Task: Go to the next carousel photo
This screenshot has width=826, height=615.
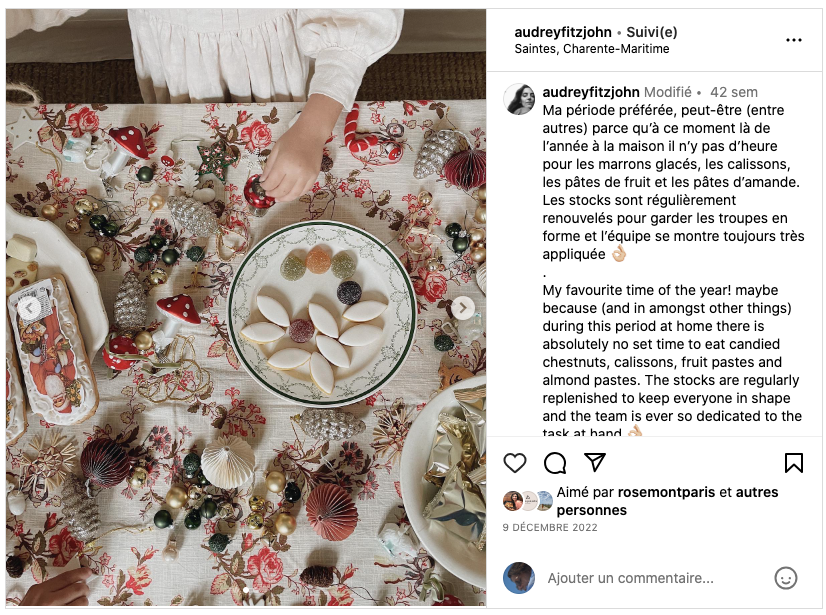Action: pyautogui.click(x=463, y=308)
